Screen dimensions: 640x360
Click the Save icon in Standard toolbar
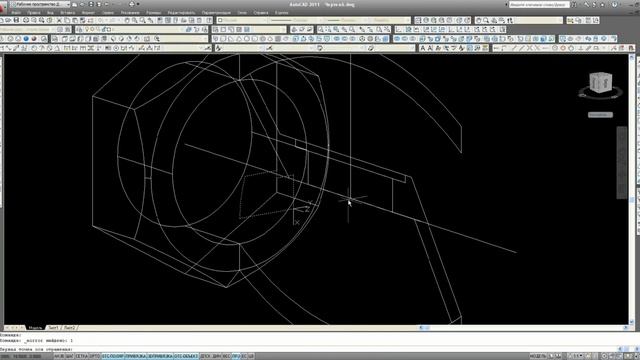tap(16, 20)
